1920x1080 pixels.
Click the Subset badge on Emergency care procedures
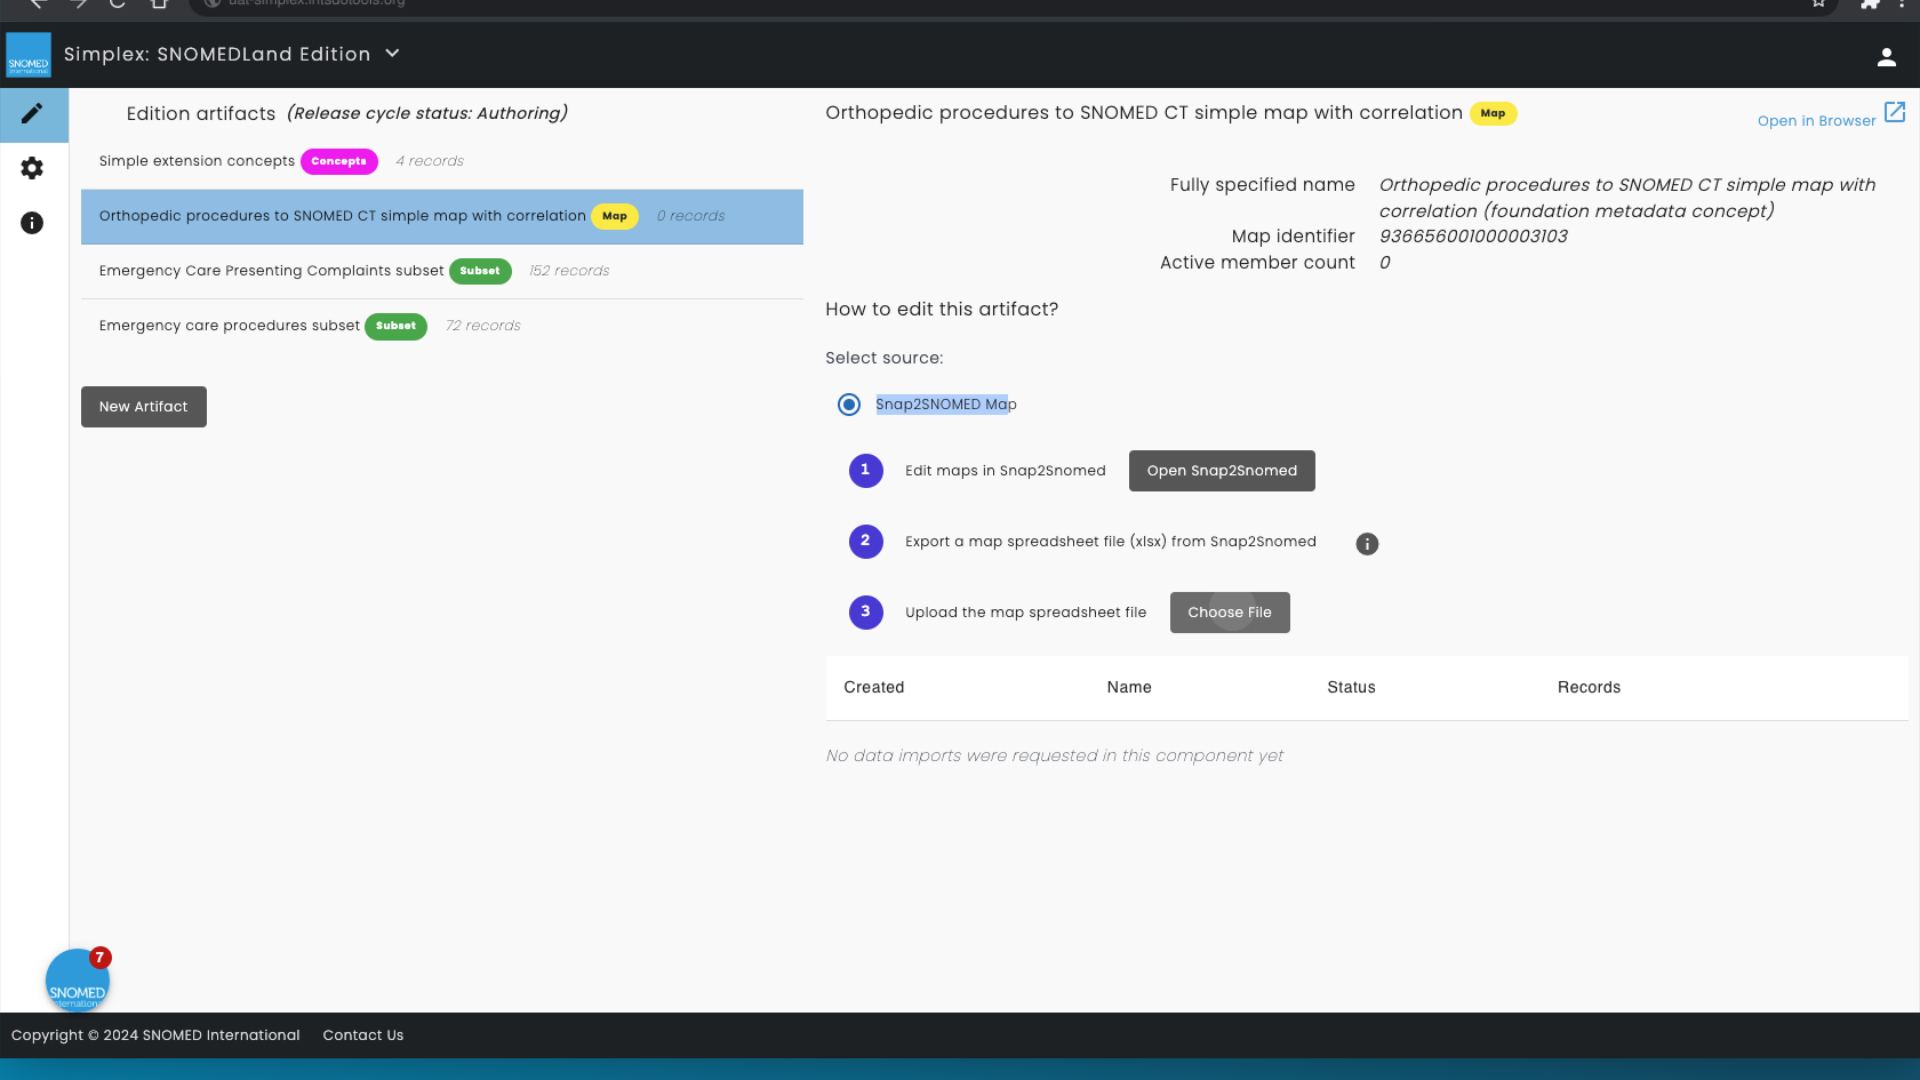396,326
